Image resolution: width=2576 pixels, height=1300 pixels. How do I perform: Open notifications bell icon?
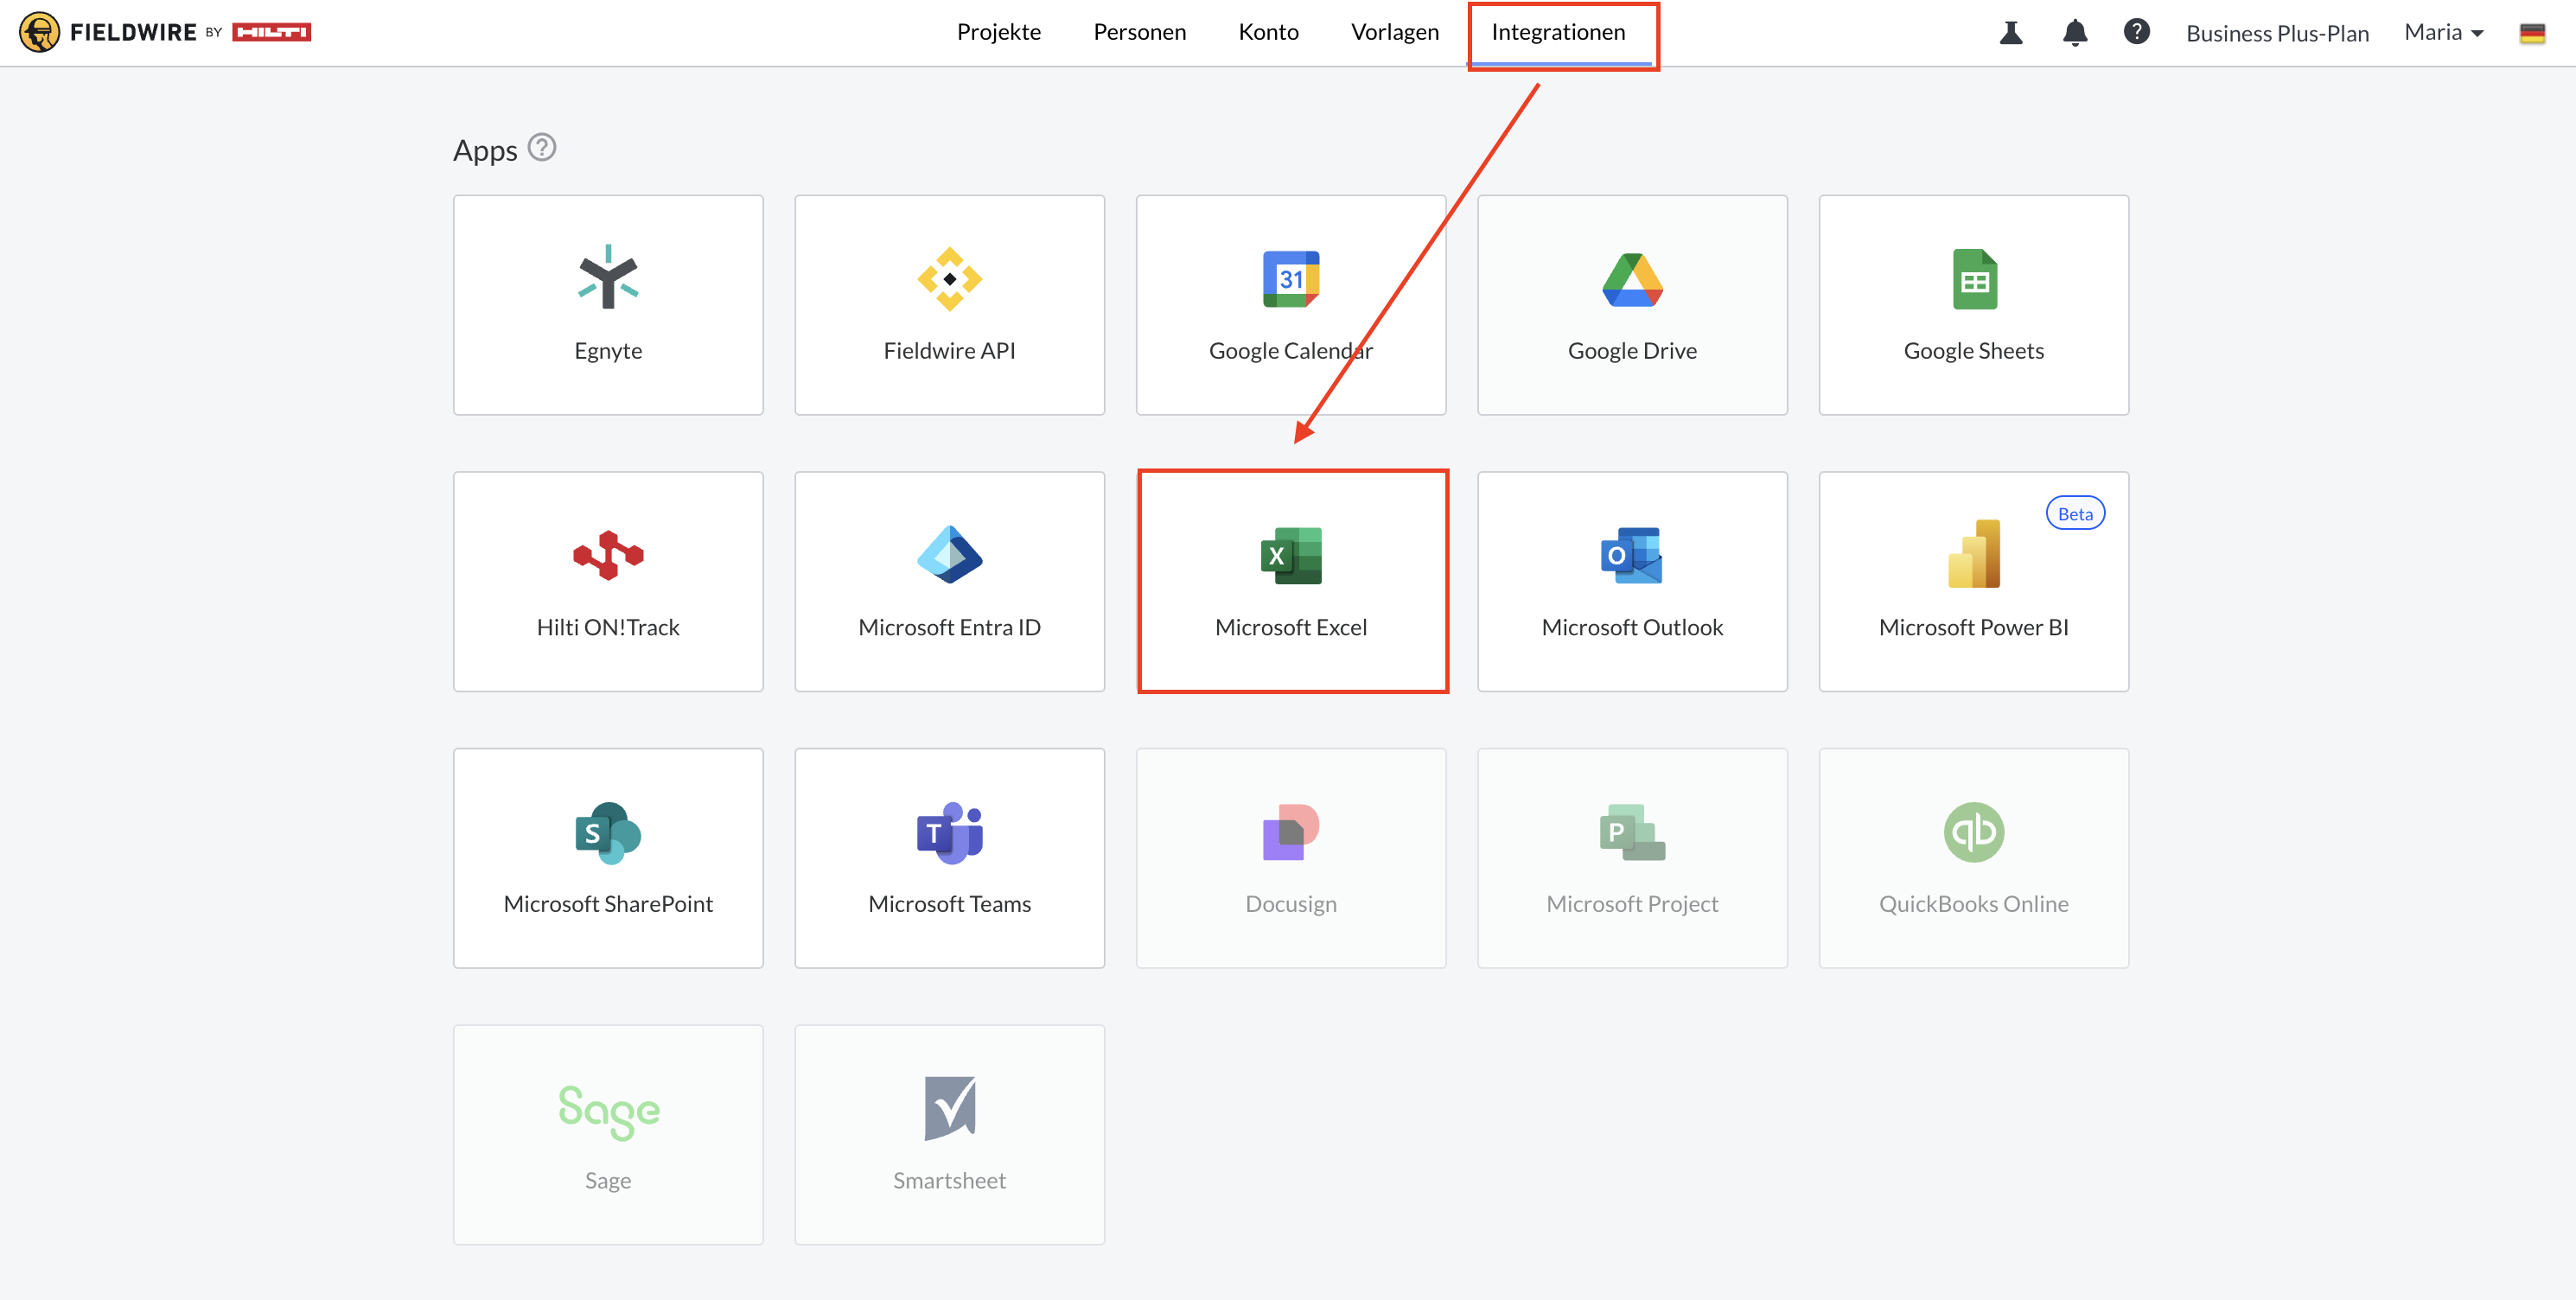pyautogui.click(x=2075, y=33)
